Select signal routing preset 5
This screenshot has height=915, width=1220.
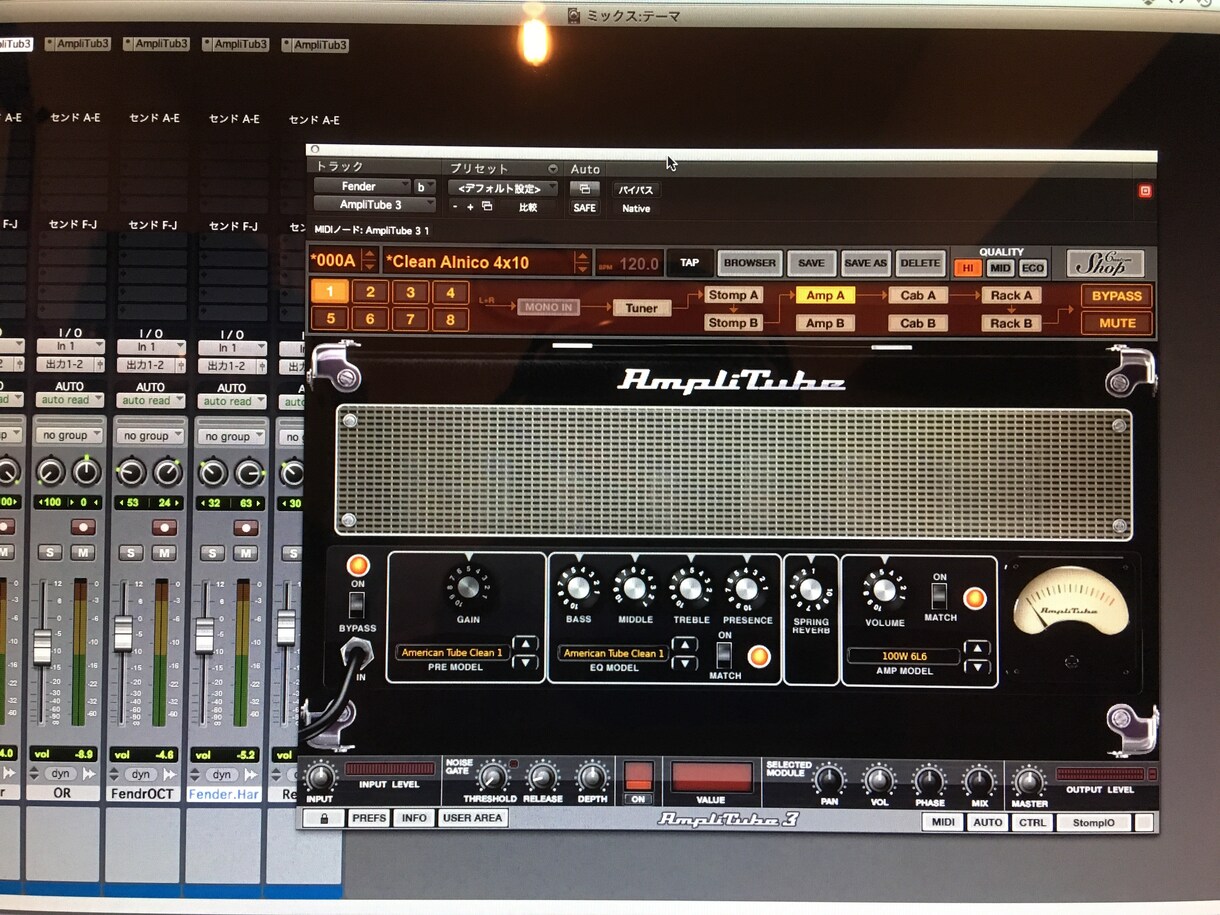coord(330,320)
